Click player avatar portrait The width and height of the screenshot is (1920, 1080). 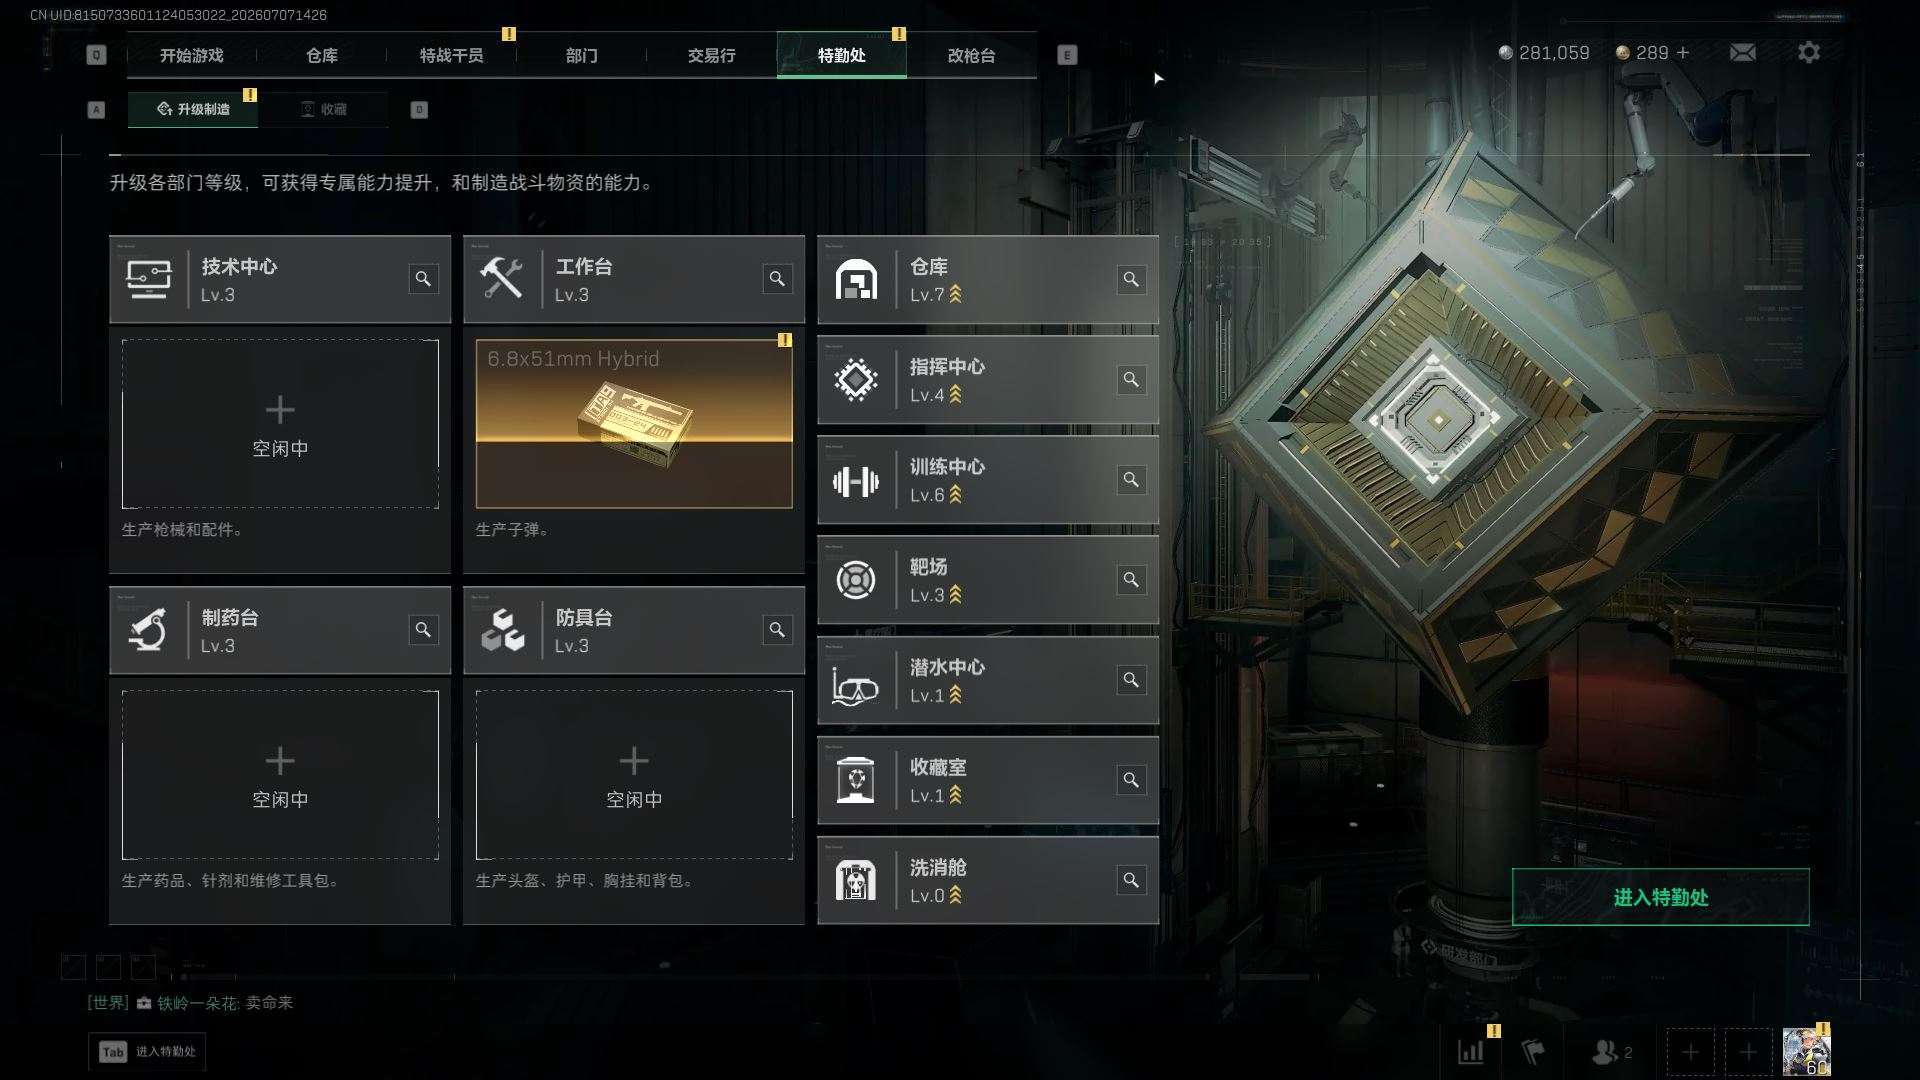pyautogui.click(x=1806, y=1052)
